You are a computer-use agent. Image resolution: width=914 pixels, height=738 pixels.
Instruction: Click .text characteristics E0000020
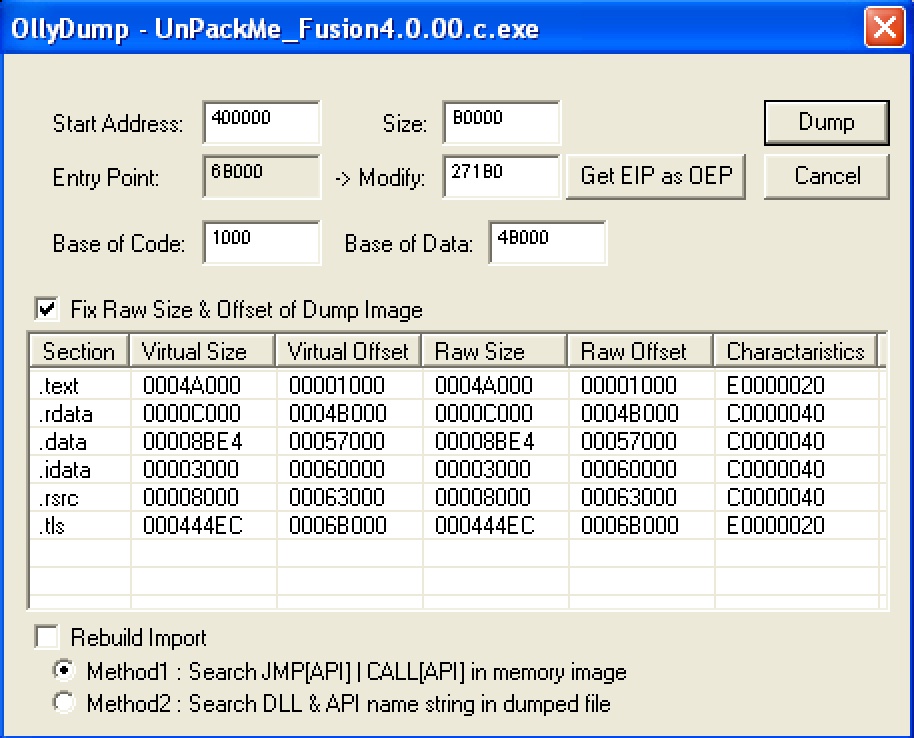[775, 385]
